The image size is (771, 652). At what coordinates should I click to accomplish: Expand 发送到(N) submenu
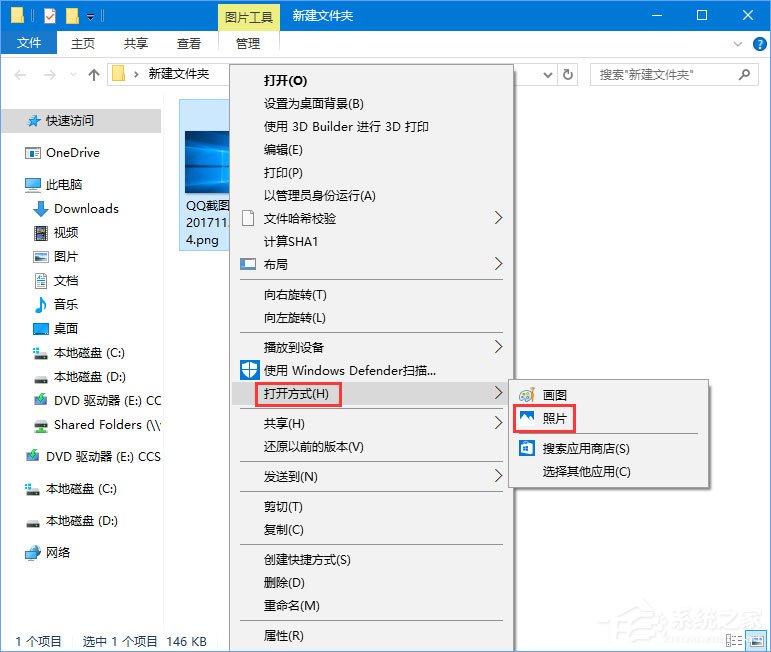point(498,476)
